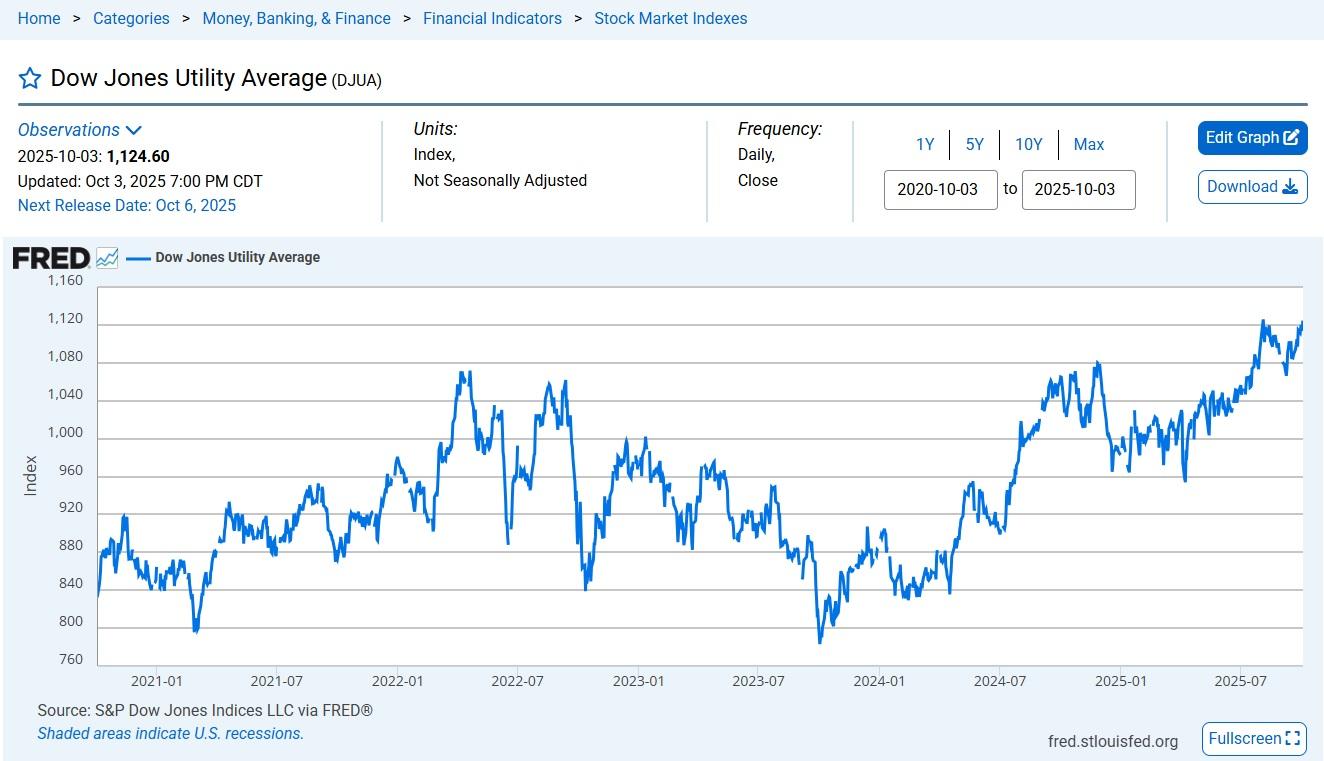Select the 5Y time range

(975, 145)
